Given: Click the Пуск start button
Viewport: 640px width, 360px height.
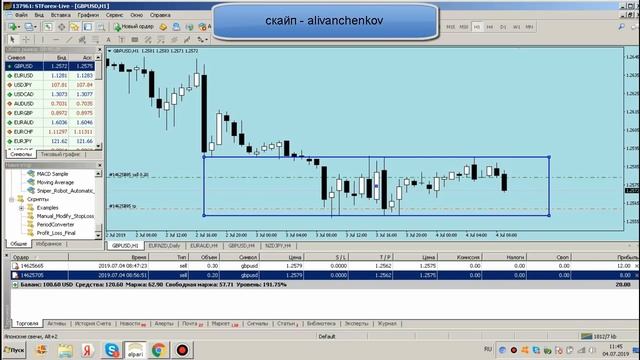Looking at the screenshot, I should tap(14, 350).
